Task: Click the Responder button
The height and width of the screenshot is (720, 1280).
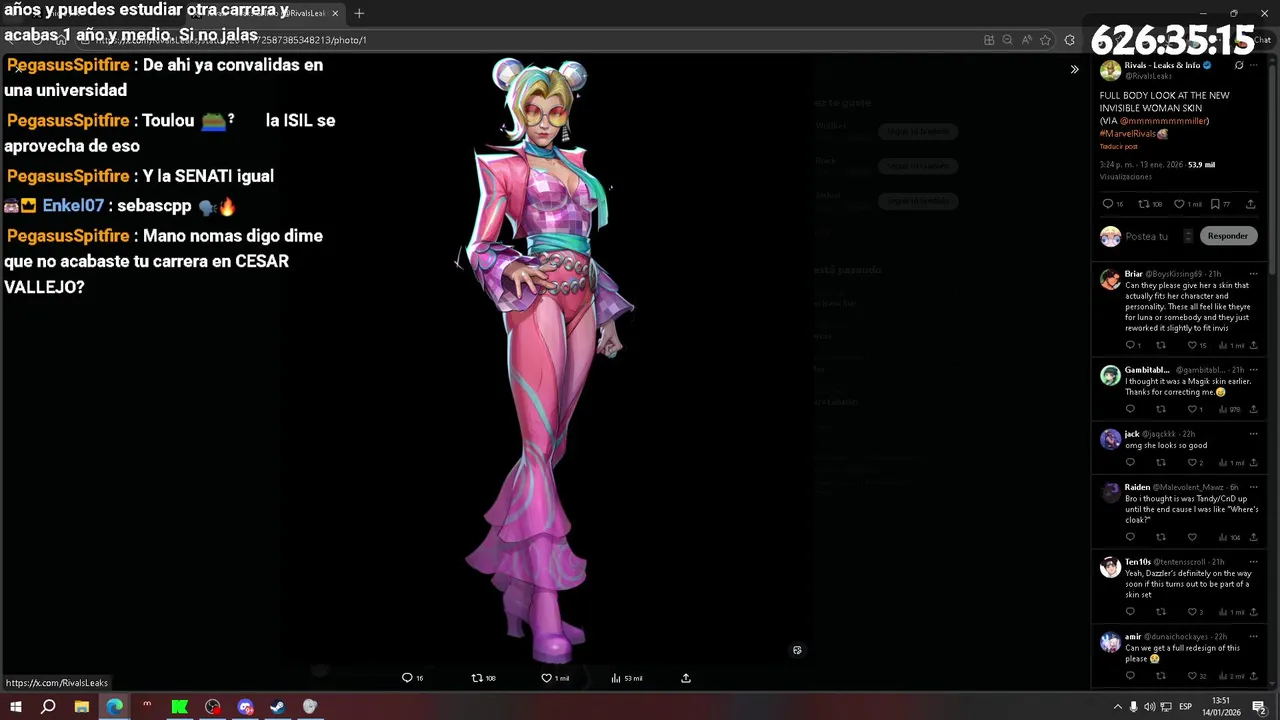Action: (x=1227, y=236)
